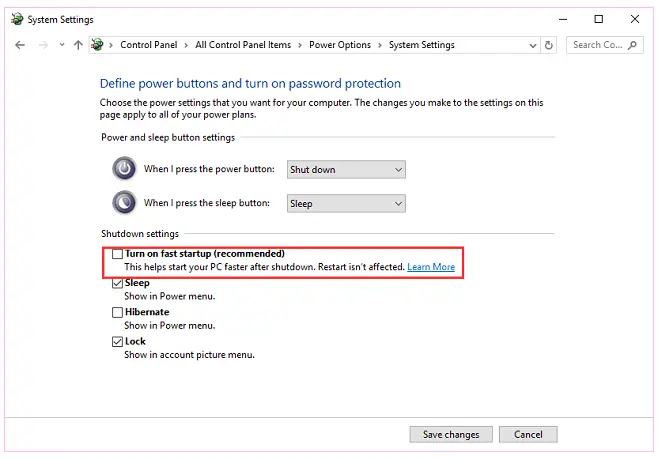
Task: Go to All Control Panel Items breadcrumb
Action: coord(243,45)
